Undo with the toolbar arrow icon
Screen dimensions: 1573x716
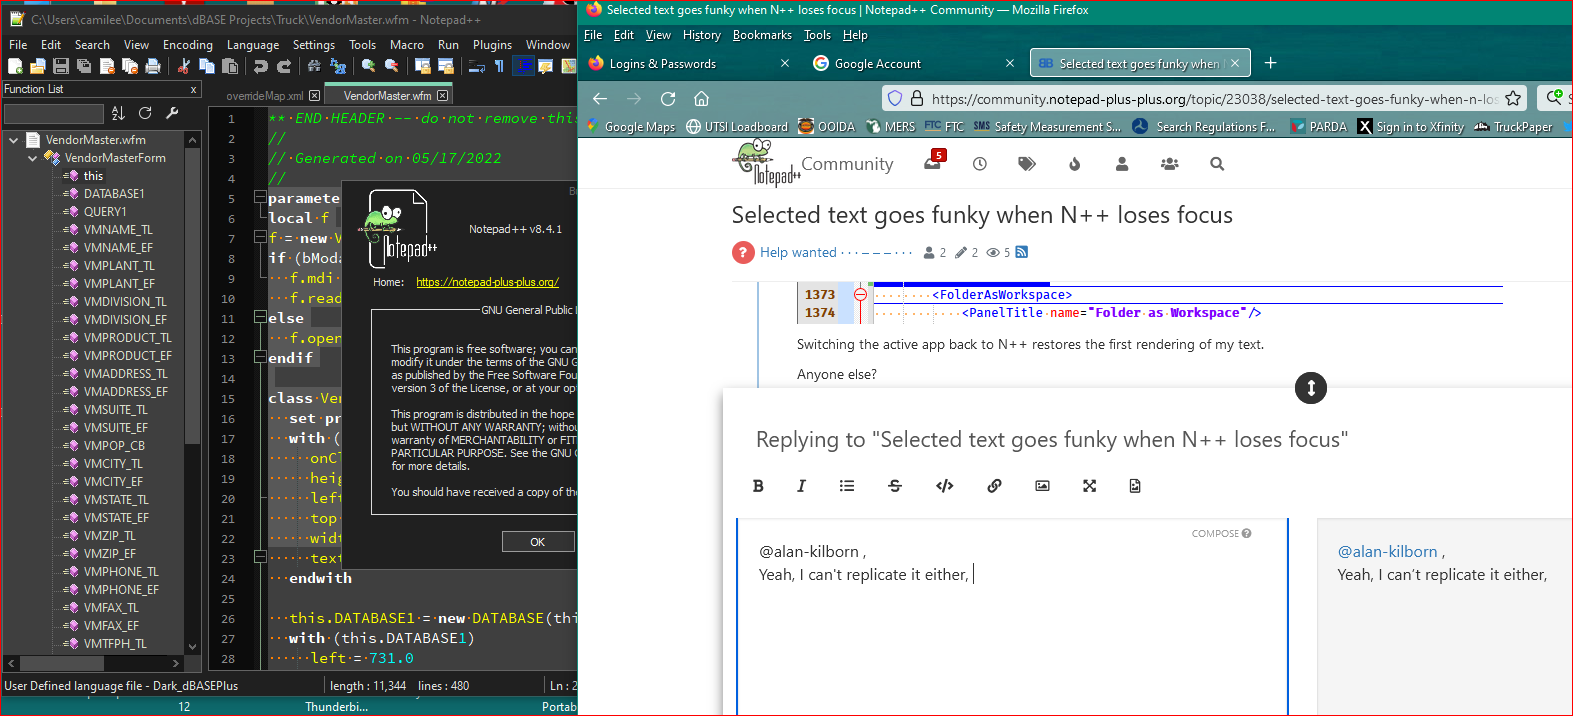(x=261, y=66)
